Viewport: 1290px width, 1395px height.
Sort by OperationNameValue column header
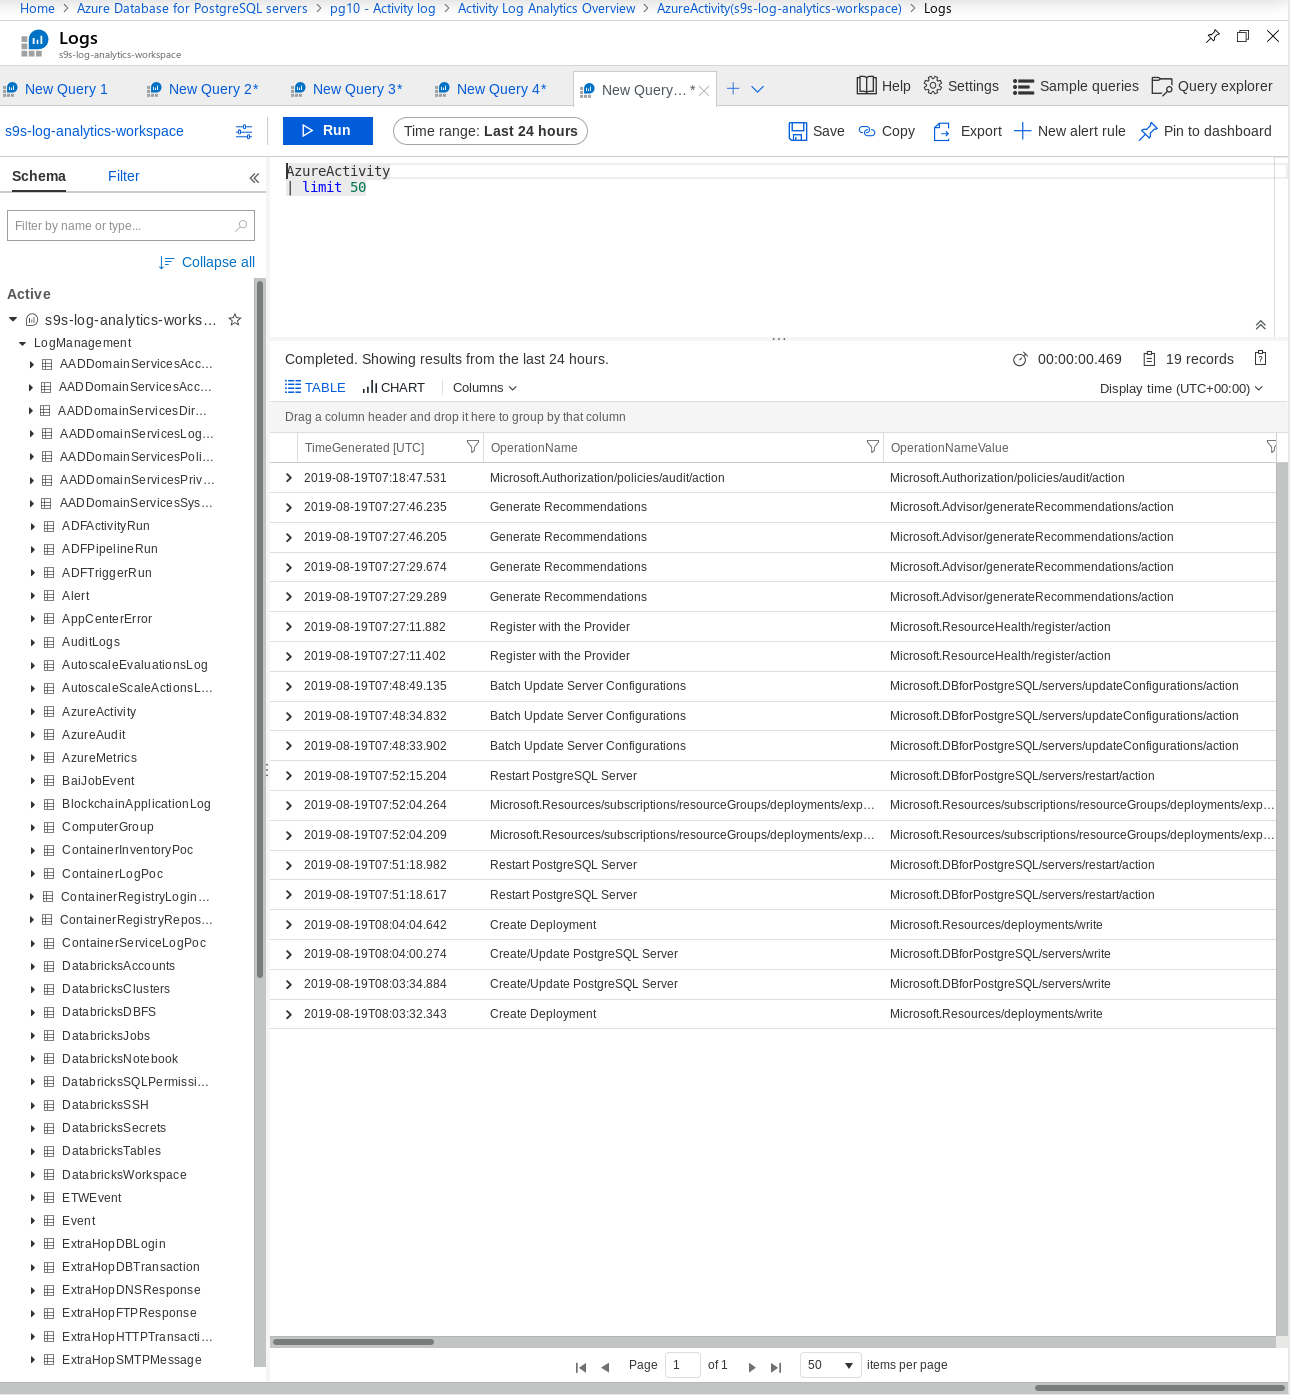click(x=950, y=448)
